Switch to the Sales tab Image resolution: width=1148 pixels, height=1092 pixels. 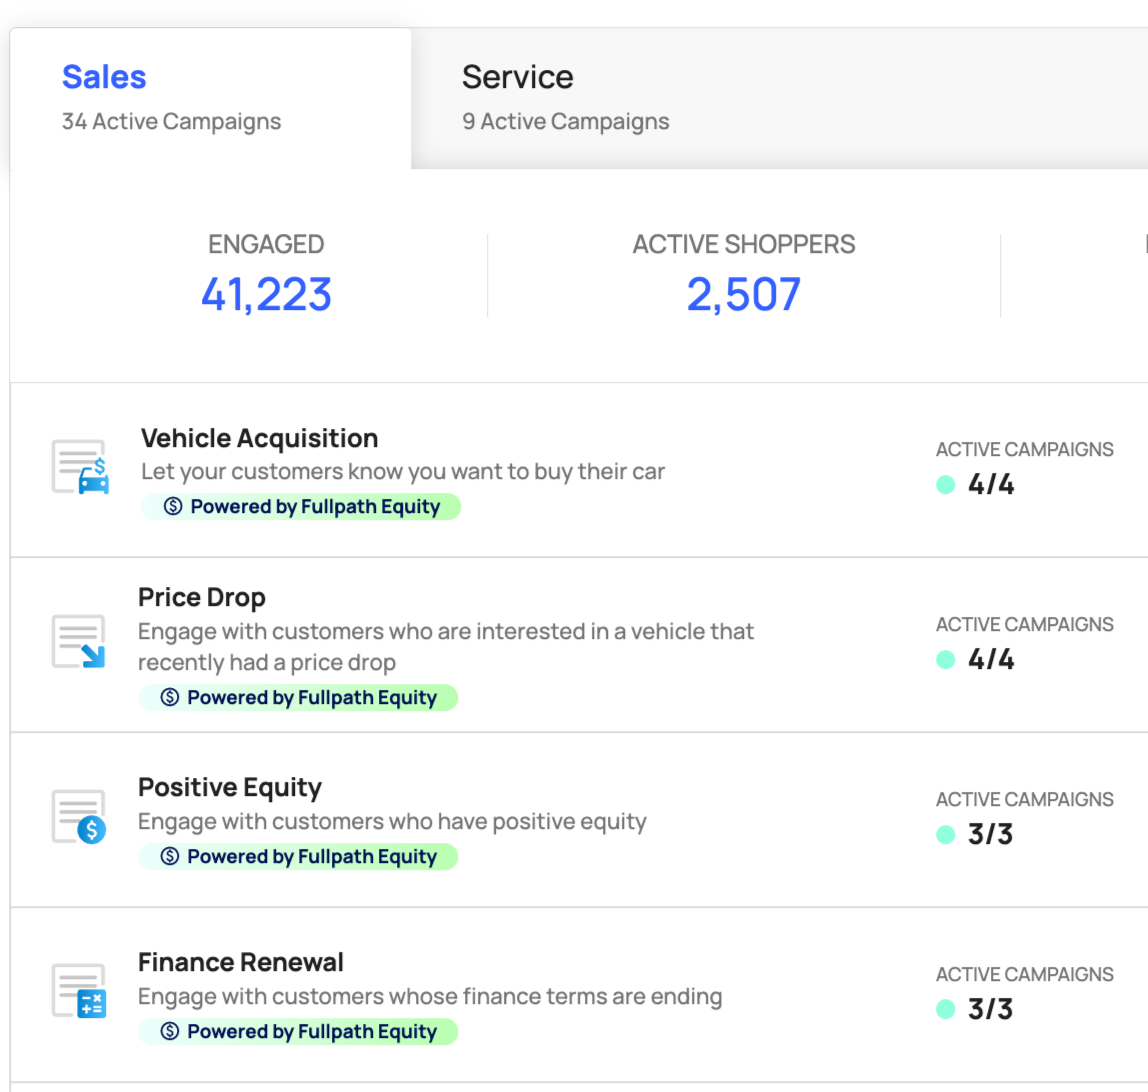104,78
